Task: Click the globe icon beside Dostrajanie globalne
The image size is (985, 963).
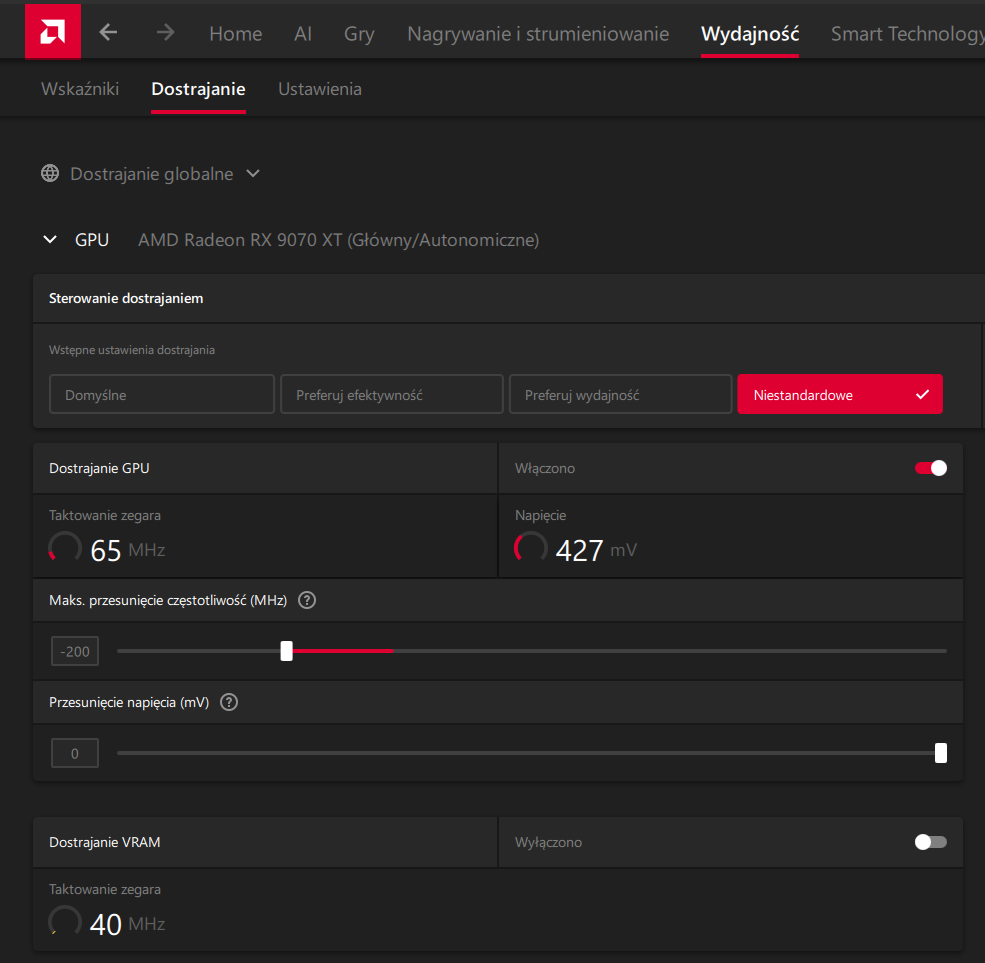Action: [x=50, y=173]
